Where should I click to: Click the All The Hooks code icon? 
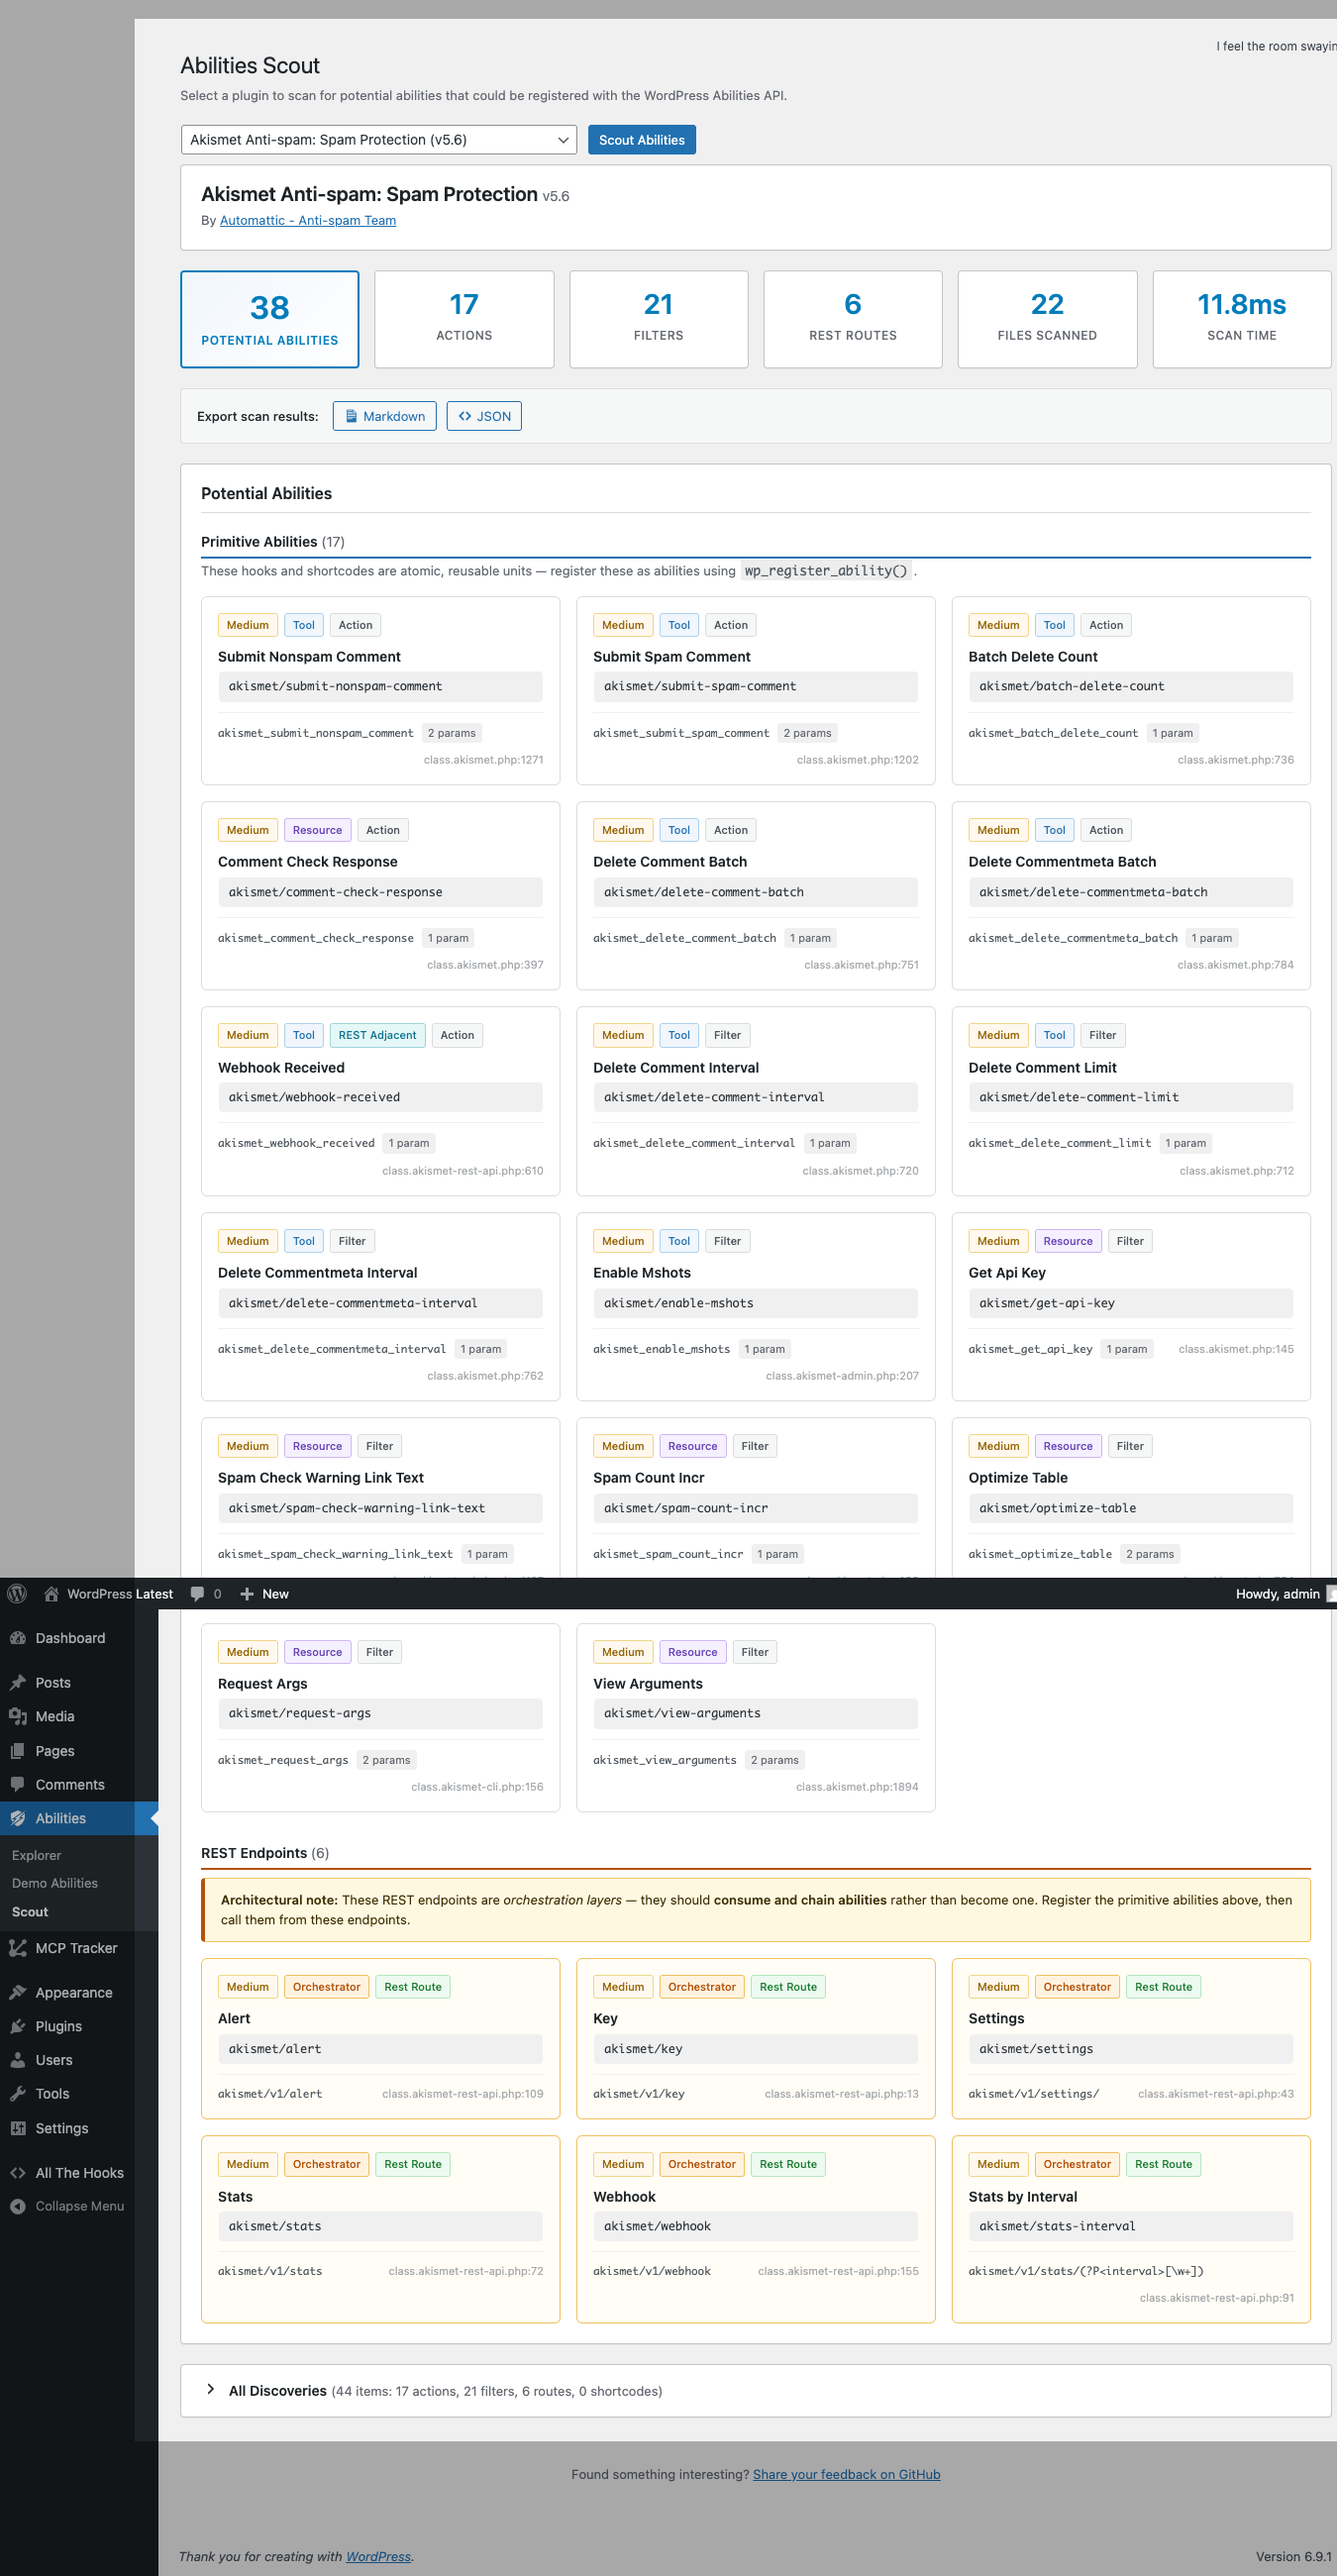coord(18,2172)
